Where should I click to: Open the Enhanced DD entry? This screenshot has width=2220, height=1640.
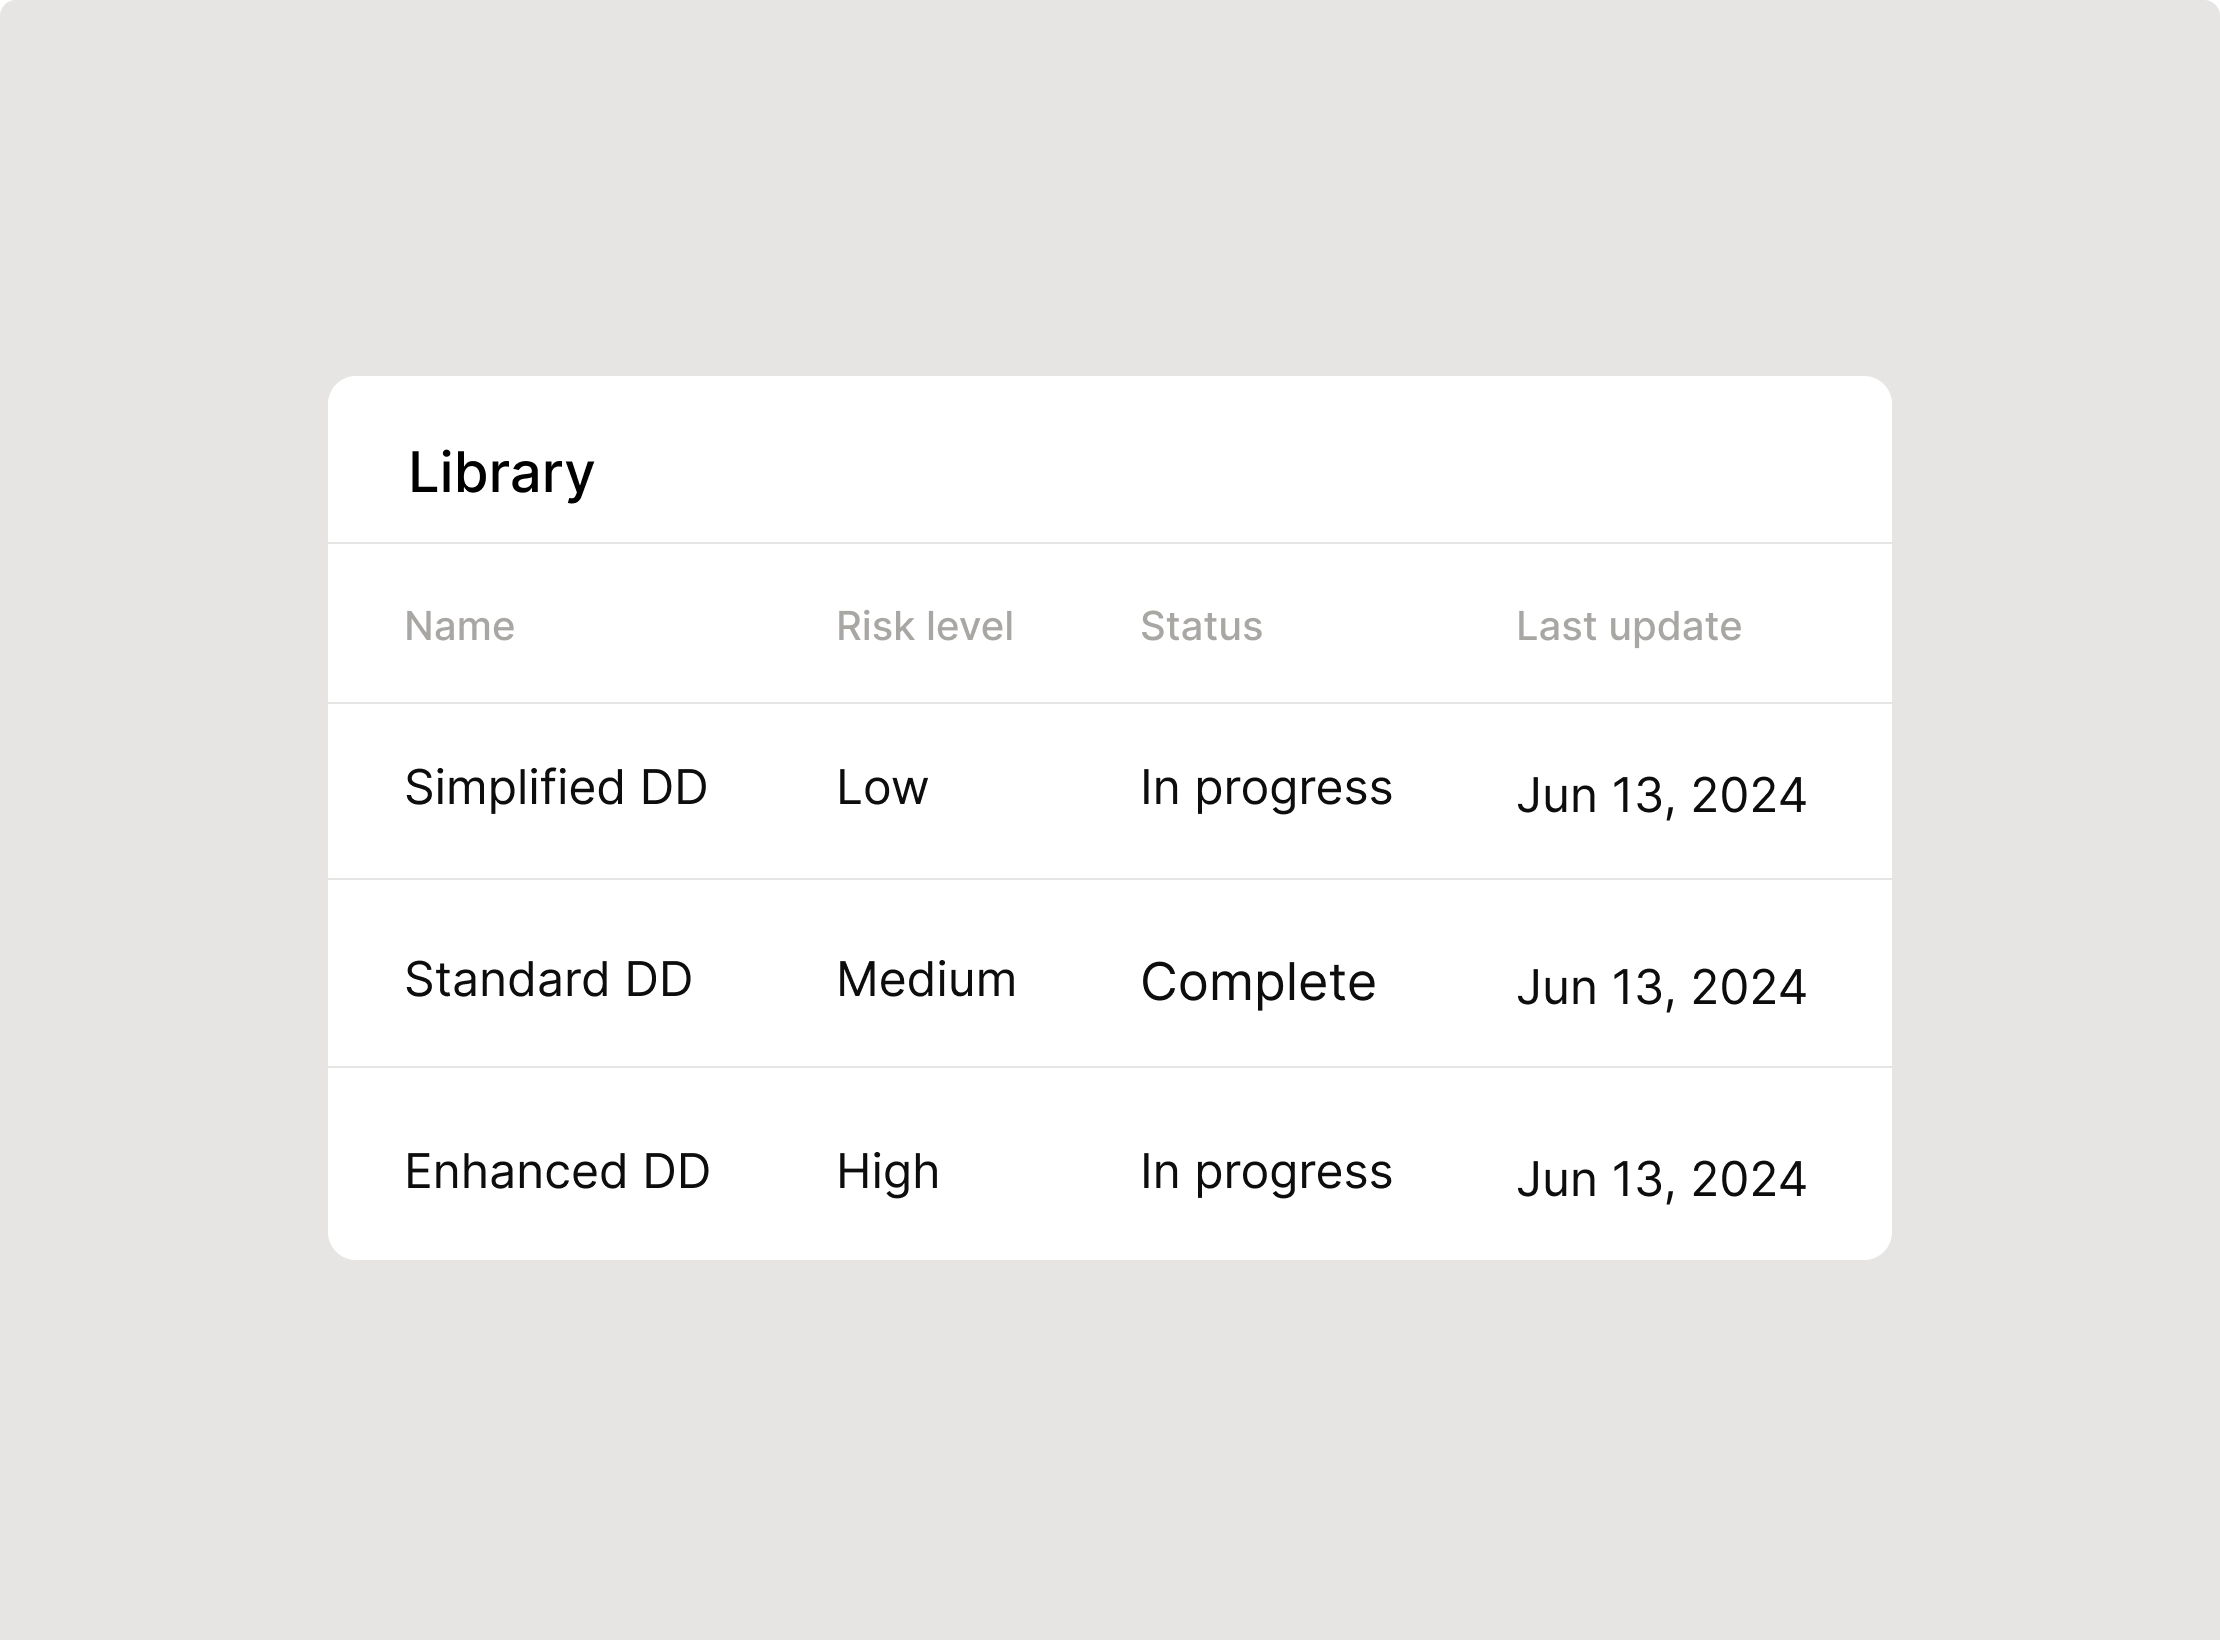point(557,1171)
